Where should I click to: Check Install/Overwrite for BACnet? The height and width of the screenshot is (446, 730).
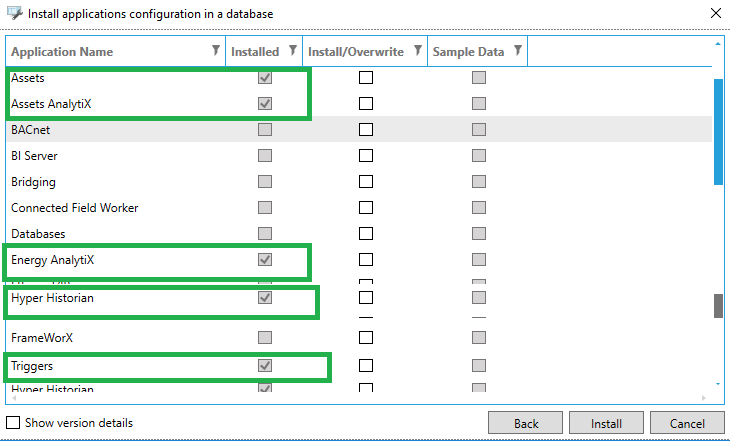pos(366,130)
